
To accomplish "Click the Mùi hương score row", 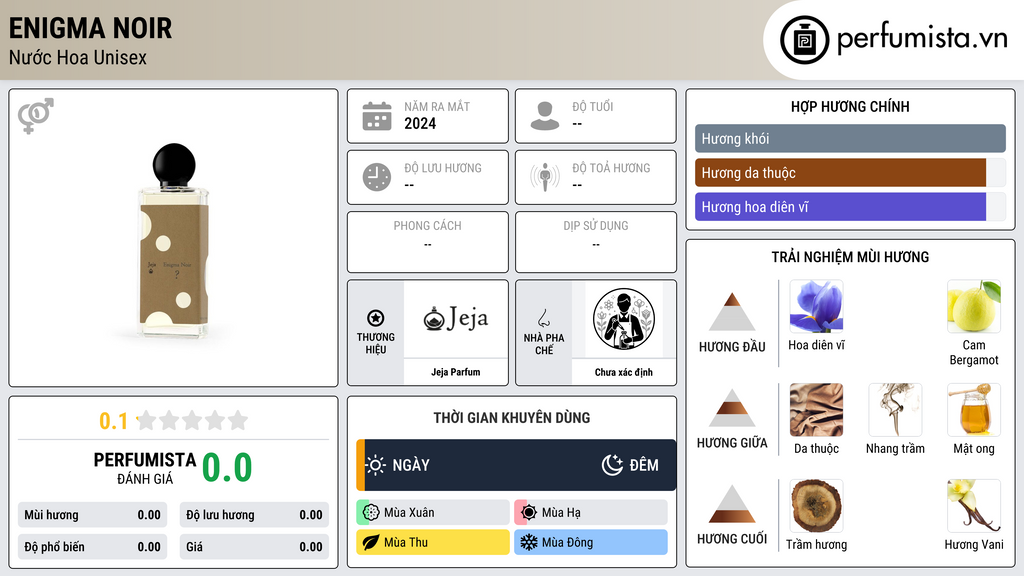I will [x=92, y=515].
